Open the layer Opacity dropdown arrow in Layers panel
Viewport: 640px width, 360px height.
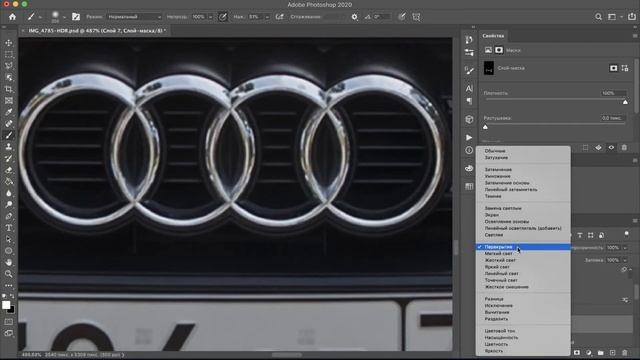[x=625, y=248]
